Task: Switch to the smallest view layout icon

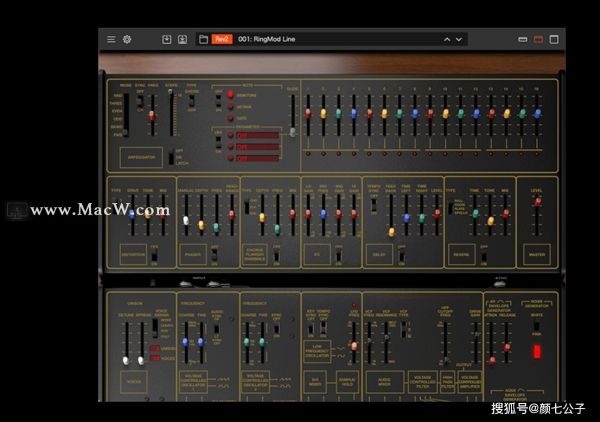Action: [523, 39]
